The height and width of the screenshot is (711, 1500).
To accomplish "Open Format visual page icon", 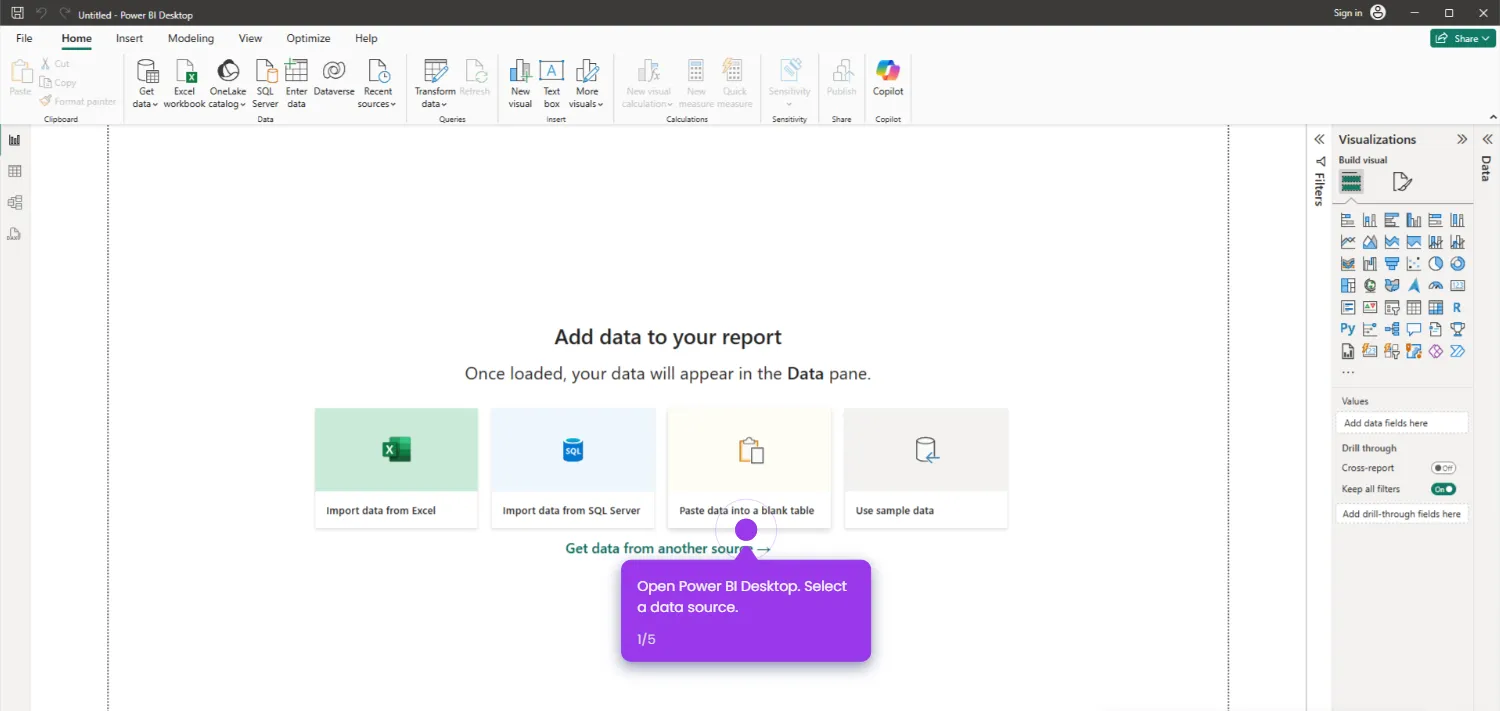I will click(1402, 182).
